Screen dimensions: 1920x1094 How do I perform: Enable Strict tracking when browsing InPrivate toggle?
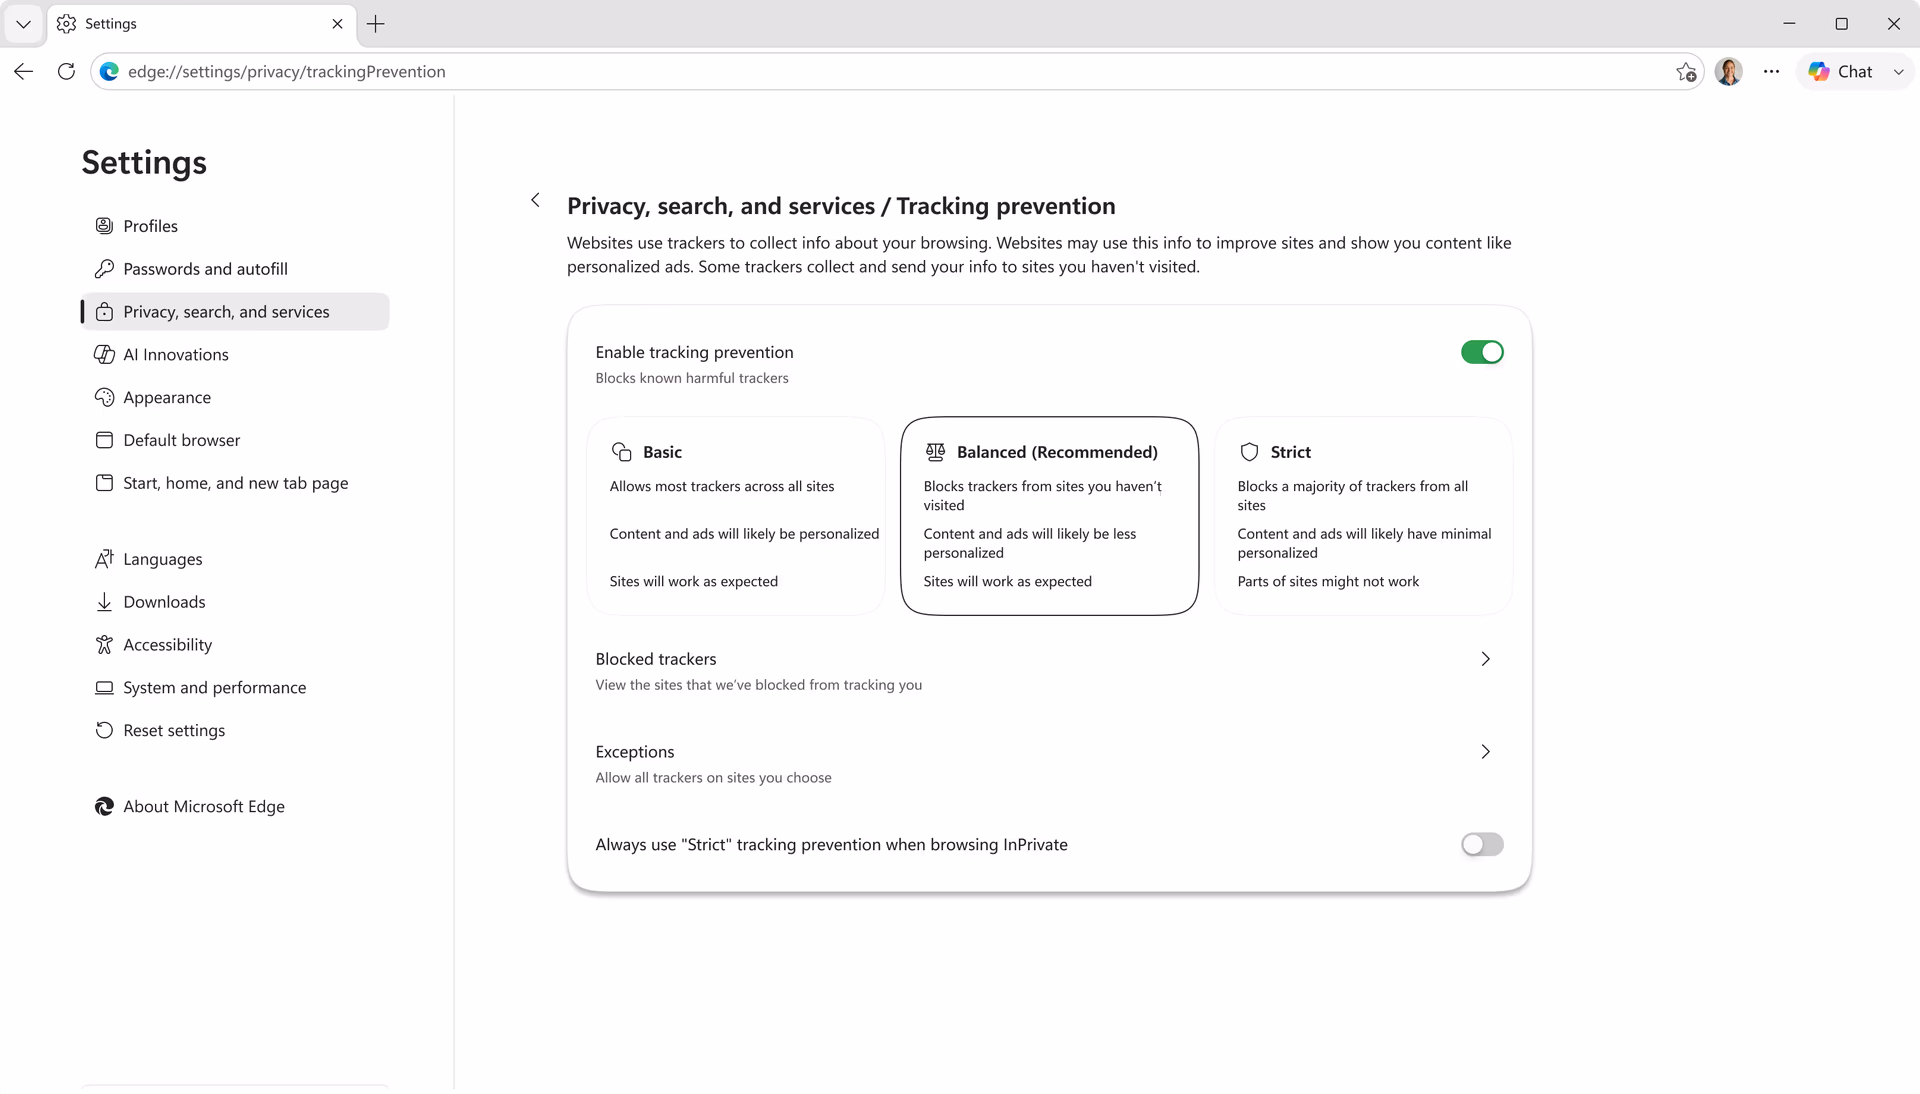click(x=1482, y=845)
